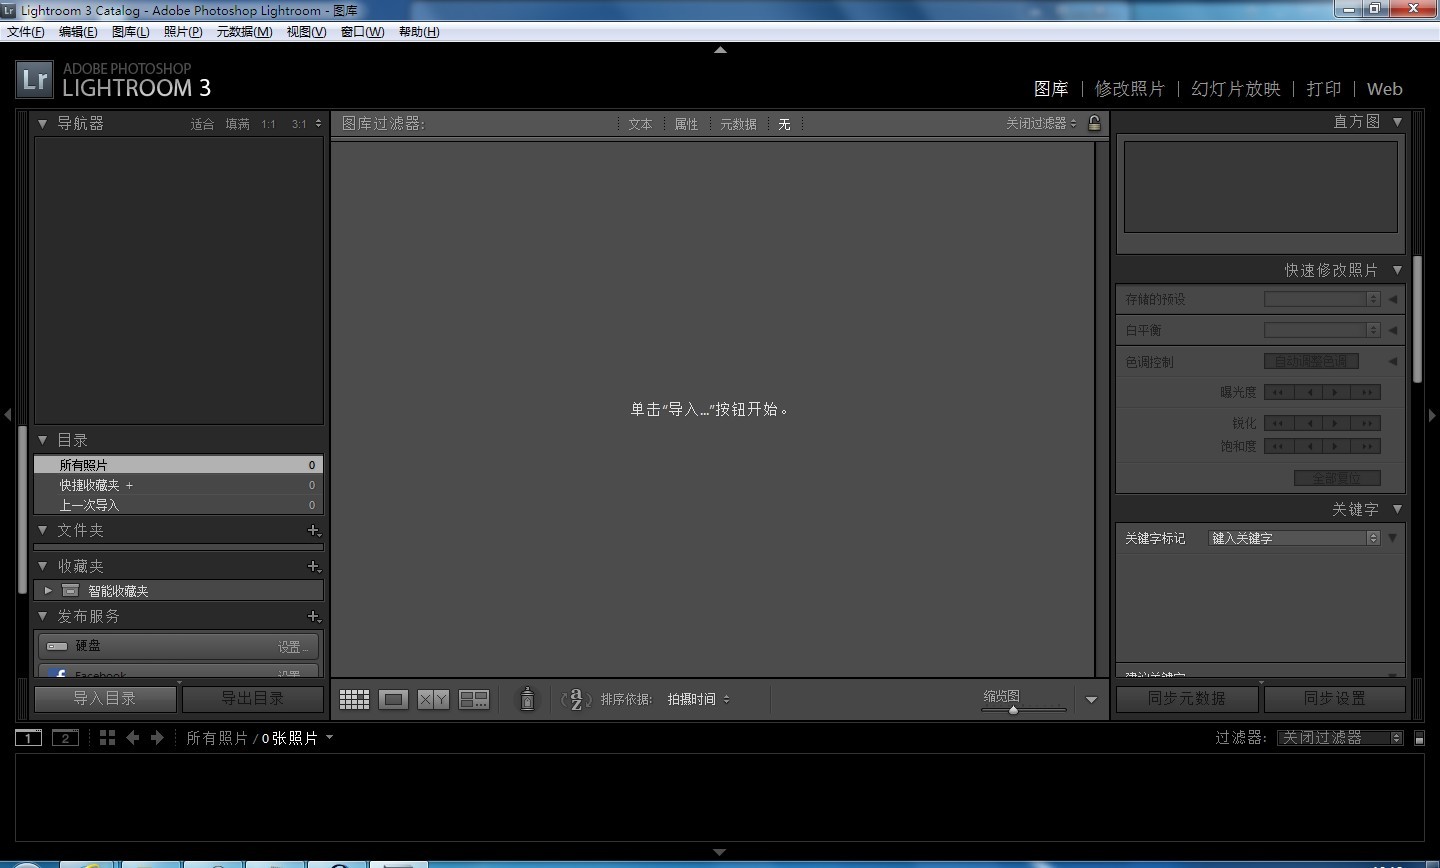The width and height of the screenshot is (1440, 868).
Task: Expand the Smart Collections item
Action: (x=47, y=591)
